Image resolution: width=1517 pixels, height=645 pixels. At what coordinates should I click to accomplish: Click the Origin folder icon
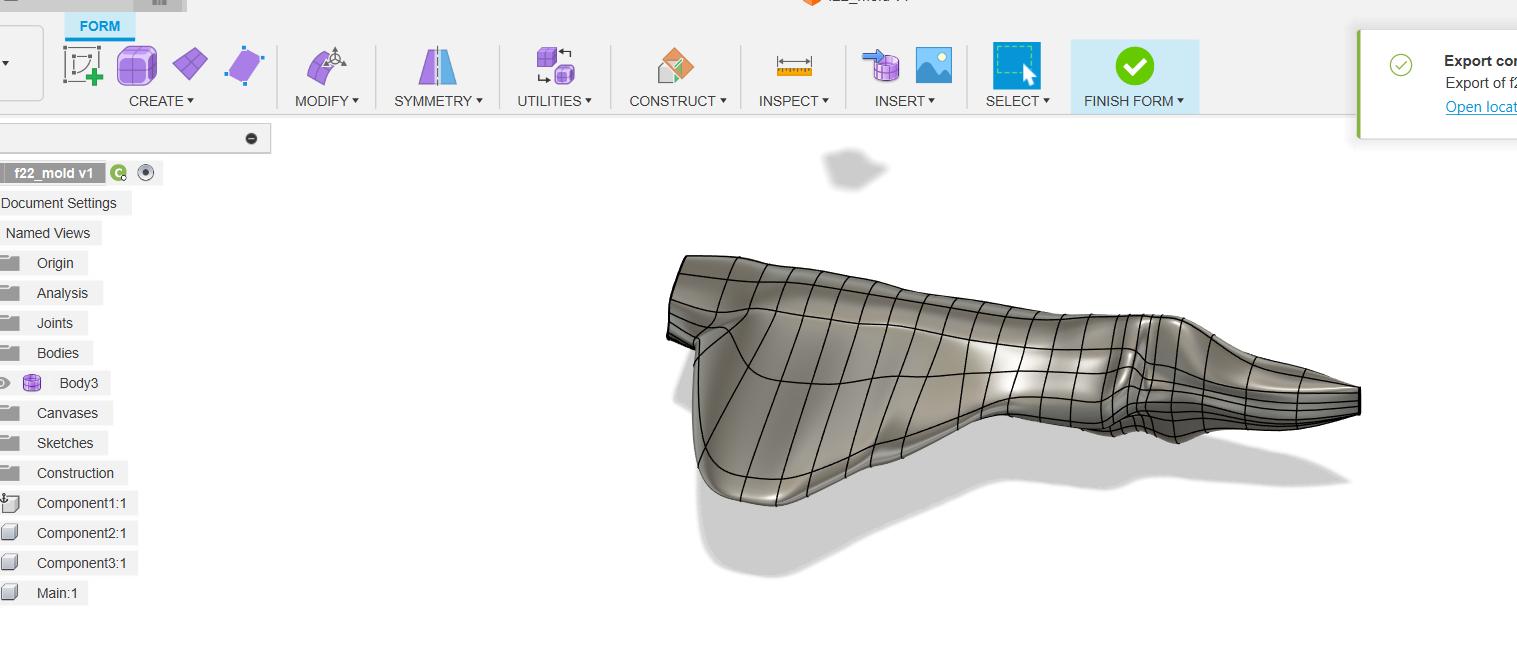(x=10, y=263)
